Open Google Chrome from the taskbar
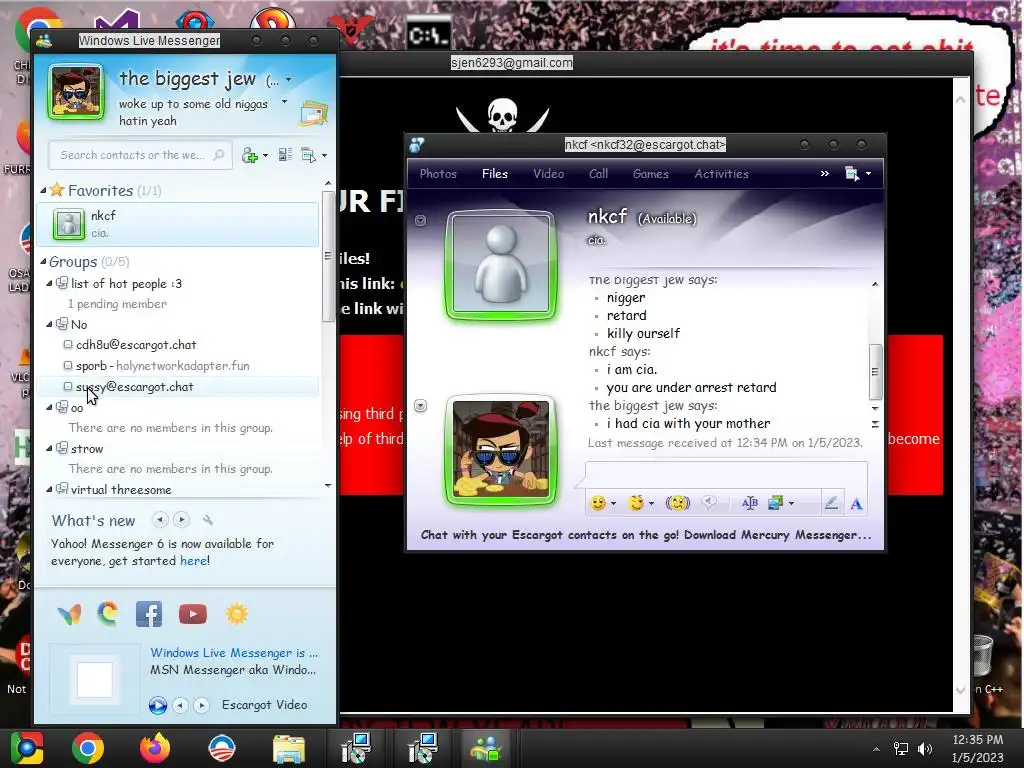Image resolution: width=1024 pixels, height=768 pixels. pos(88,748)
